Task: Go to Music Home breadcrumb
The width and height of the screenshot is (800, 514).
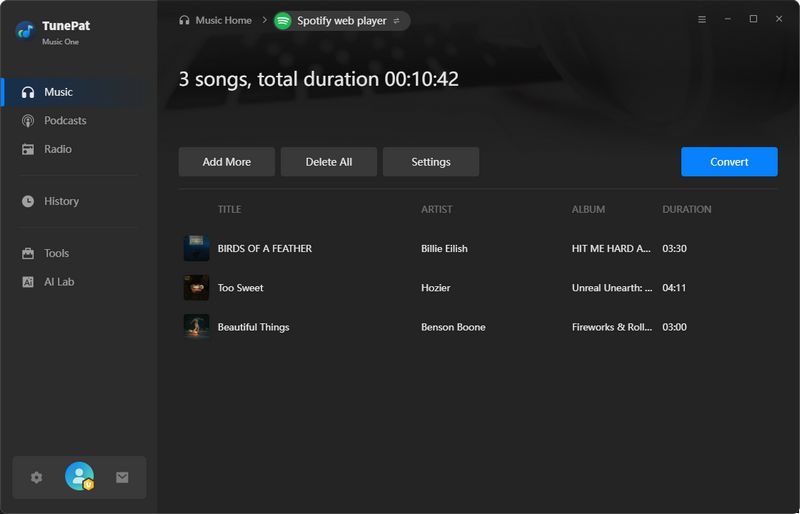Action: 215,20
